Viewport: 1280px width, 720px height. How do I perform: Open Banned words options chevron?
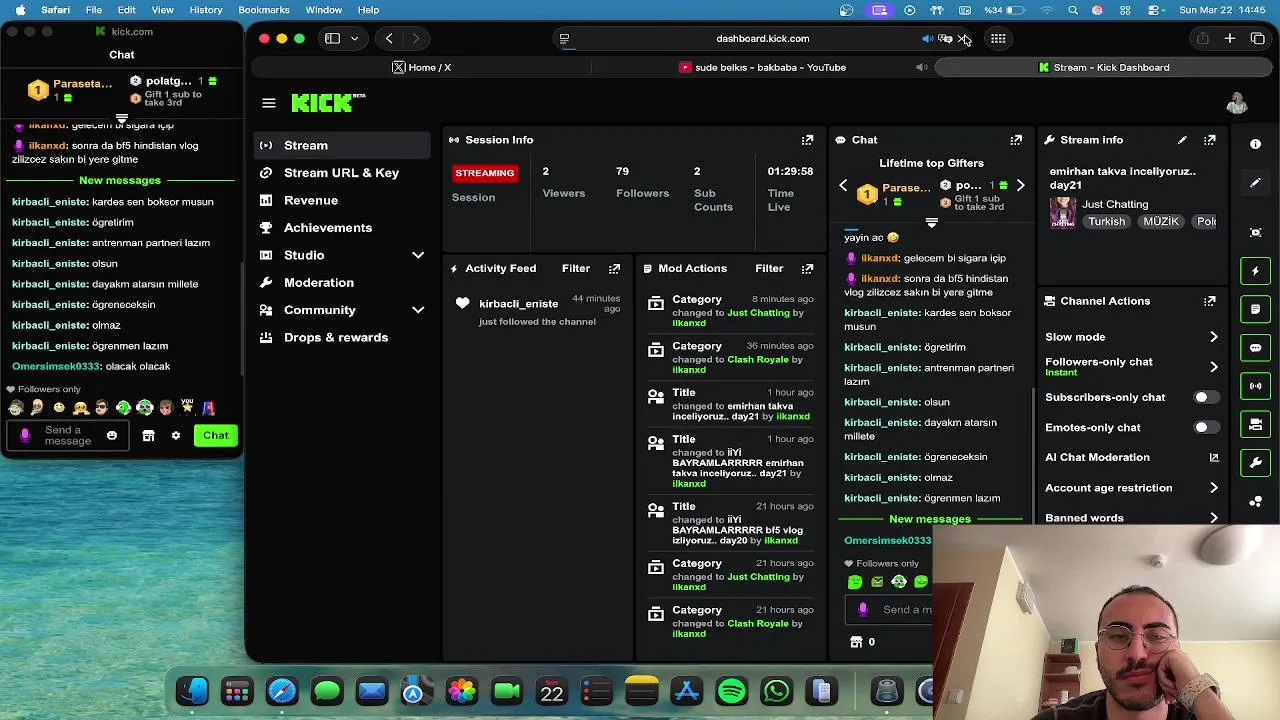coord(1214,518)
